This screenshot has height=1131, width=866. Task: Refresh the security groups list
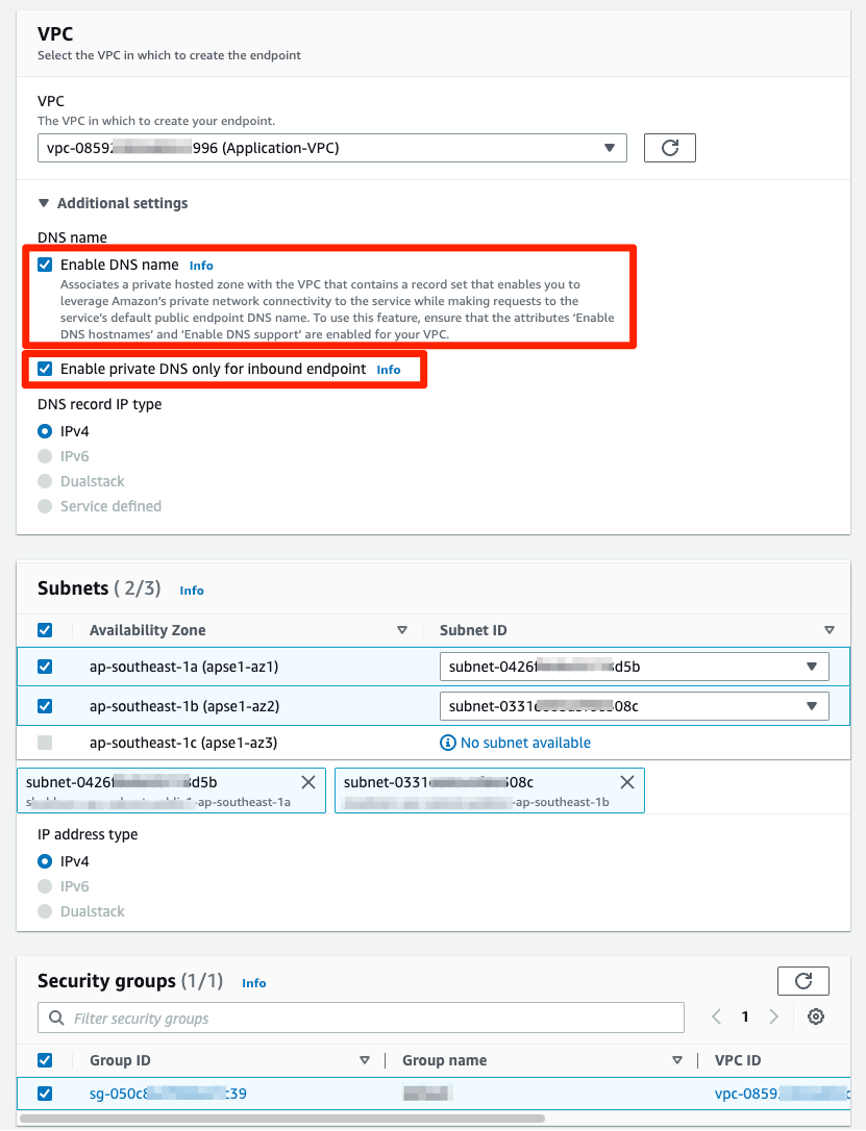coord(803,981)
